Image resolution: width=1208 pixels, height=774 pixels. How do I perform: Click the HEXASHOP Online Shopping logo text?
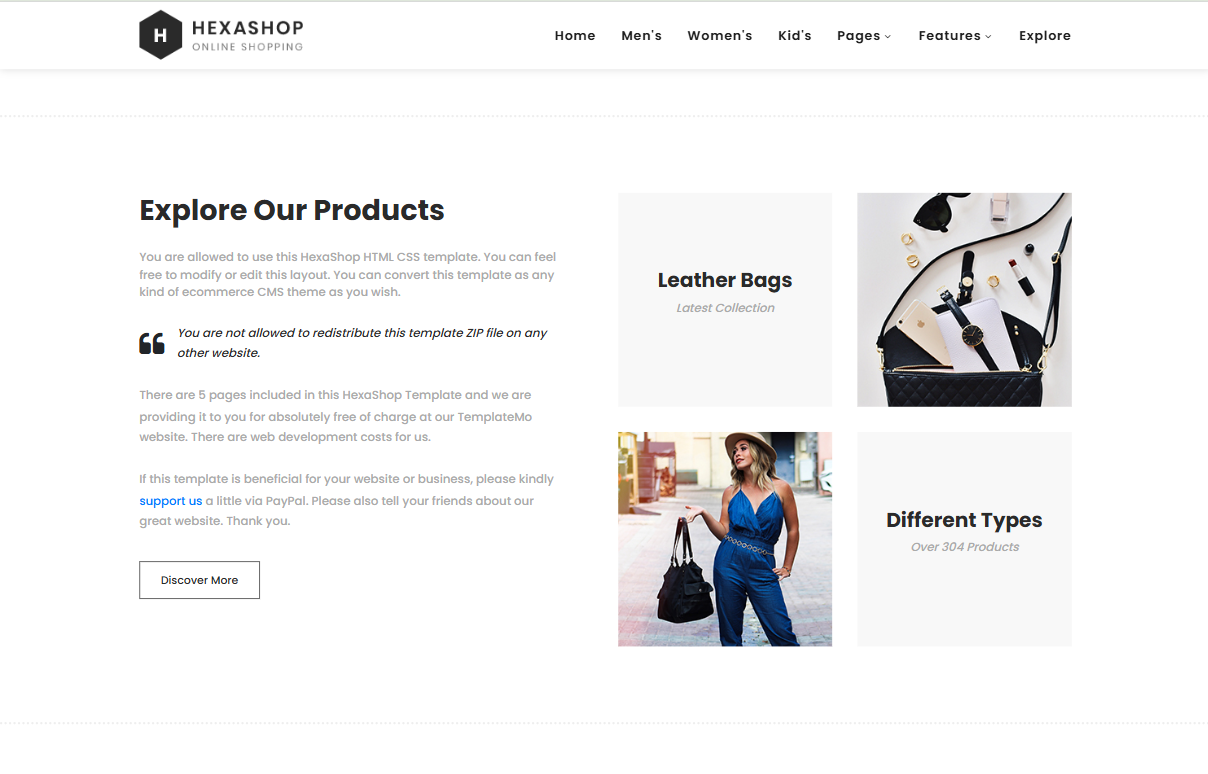pos(247,35)
